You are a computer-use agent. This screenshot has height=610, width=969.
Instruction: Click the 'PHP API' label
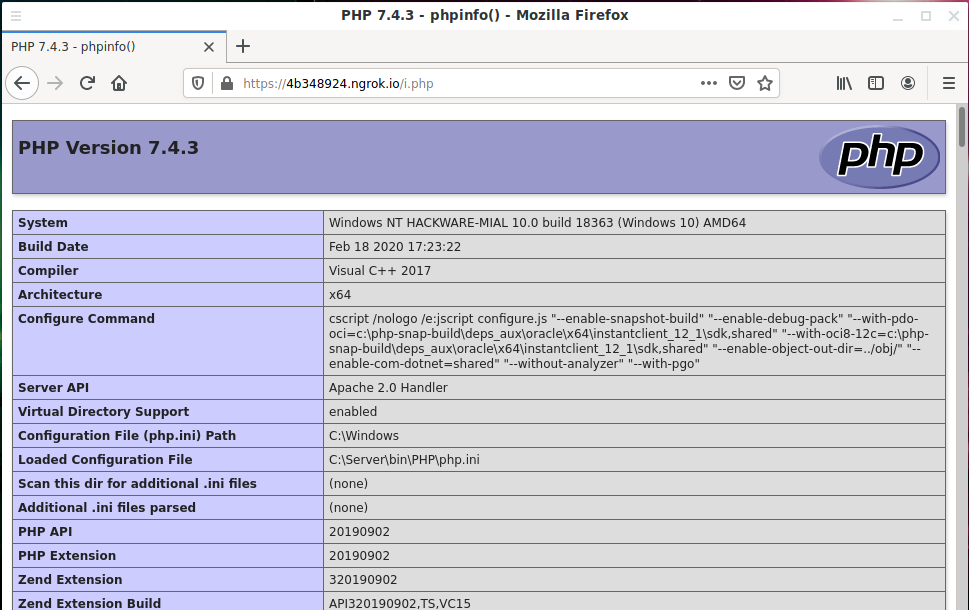(45, 532)
